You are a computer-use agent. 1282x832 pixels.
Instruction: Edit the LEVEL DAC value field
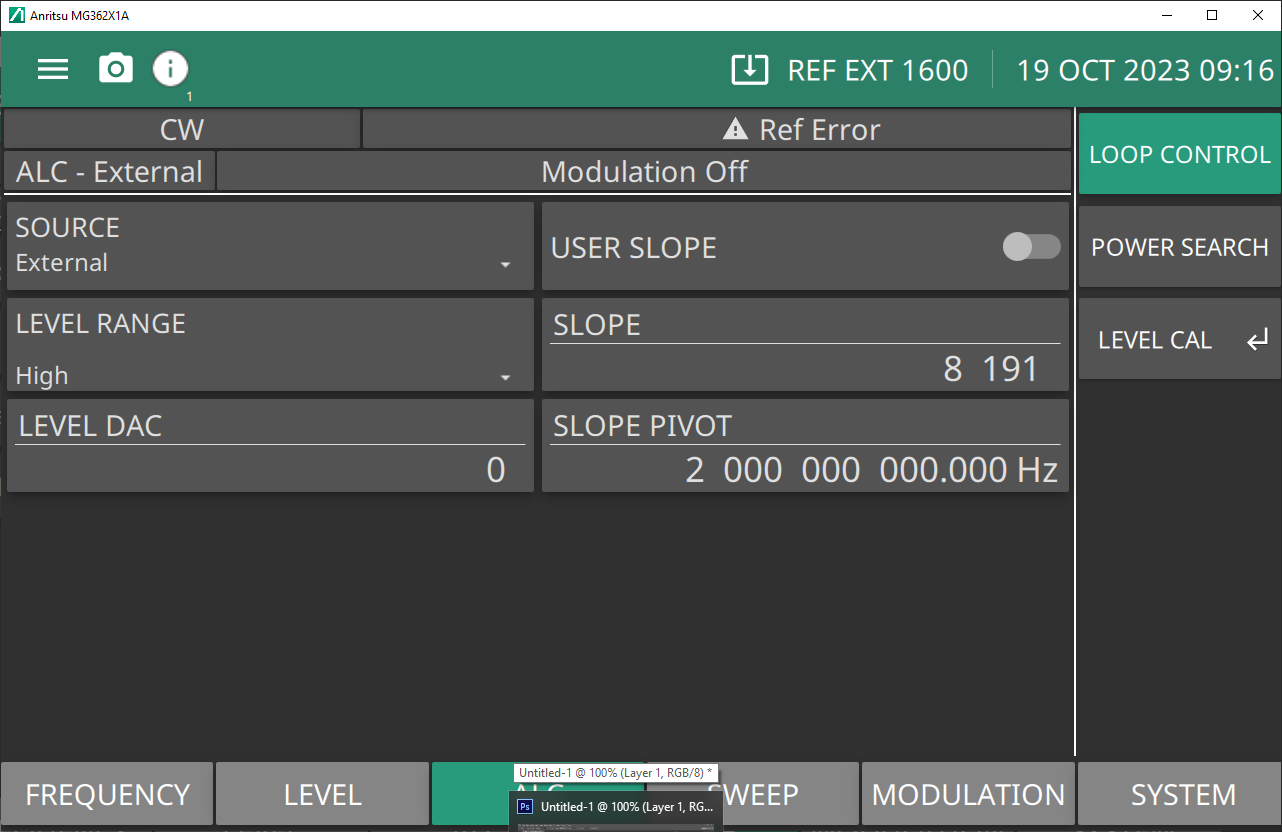pyautogui.click(x=270, y=469)
